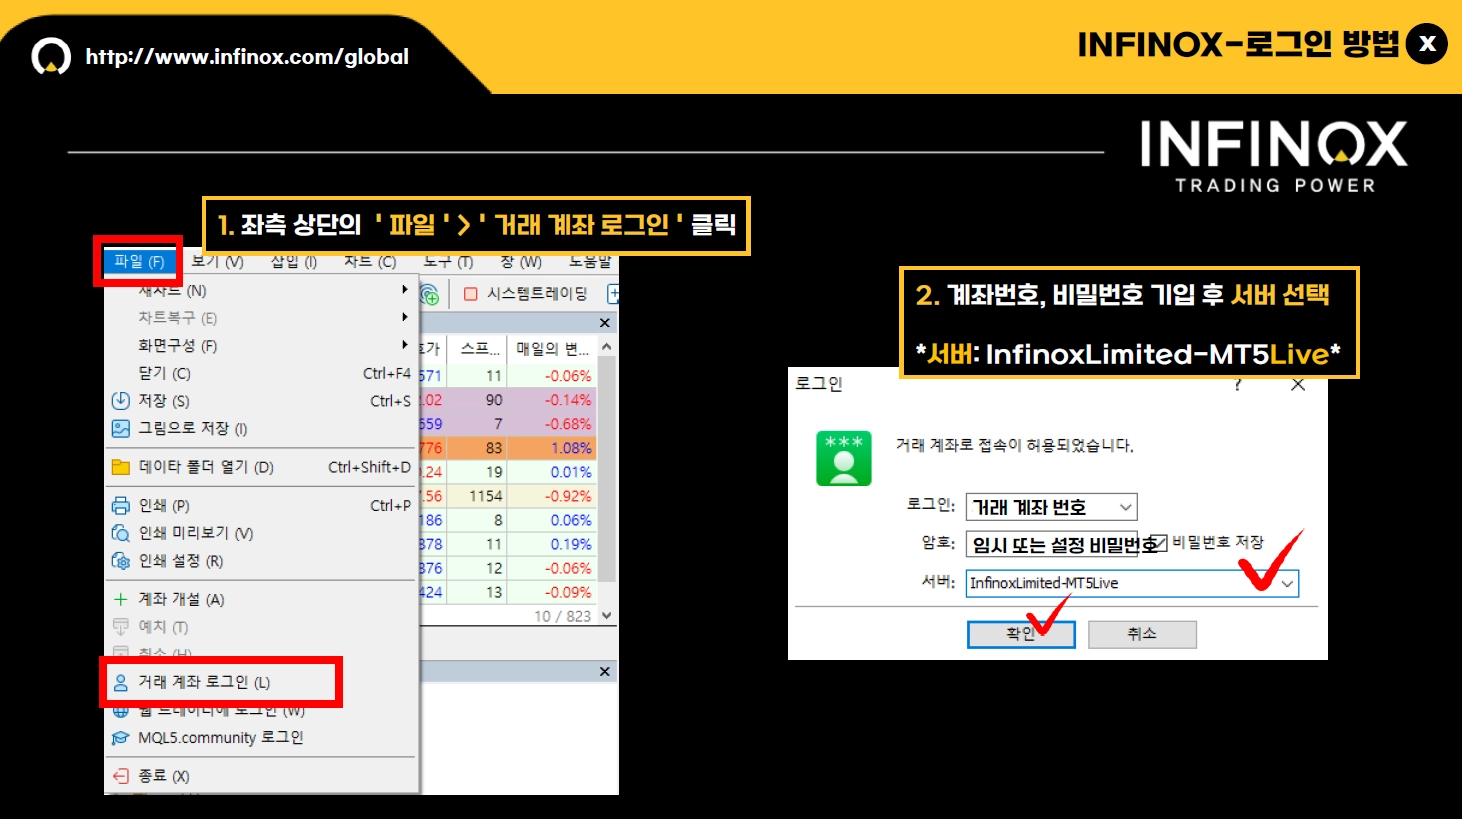Select the row showing 0.01% change

tap(507, 472)
